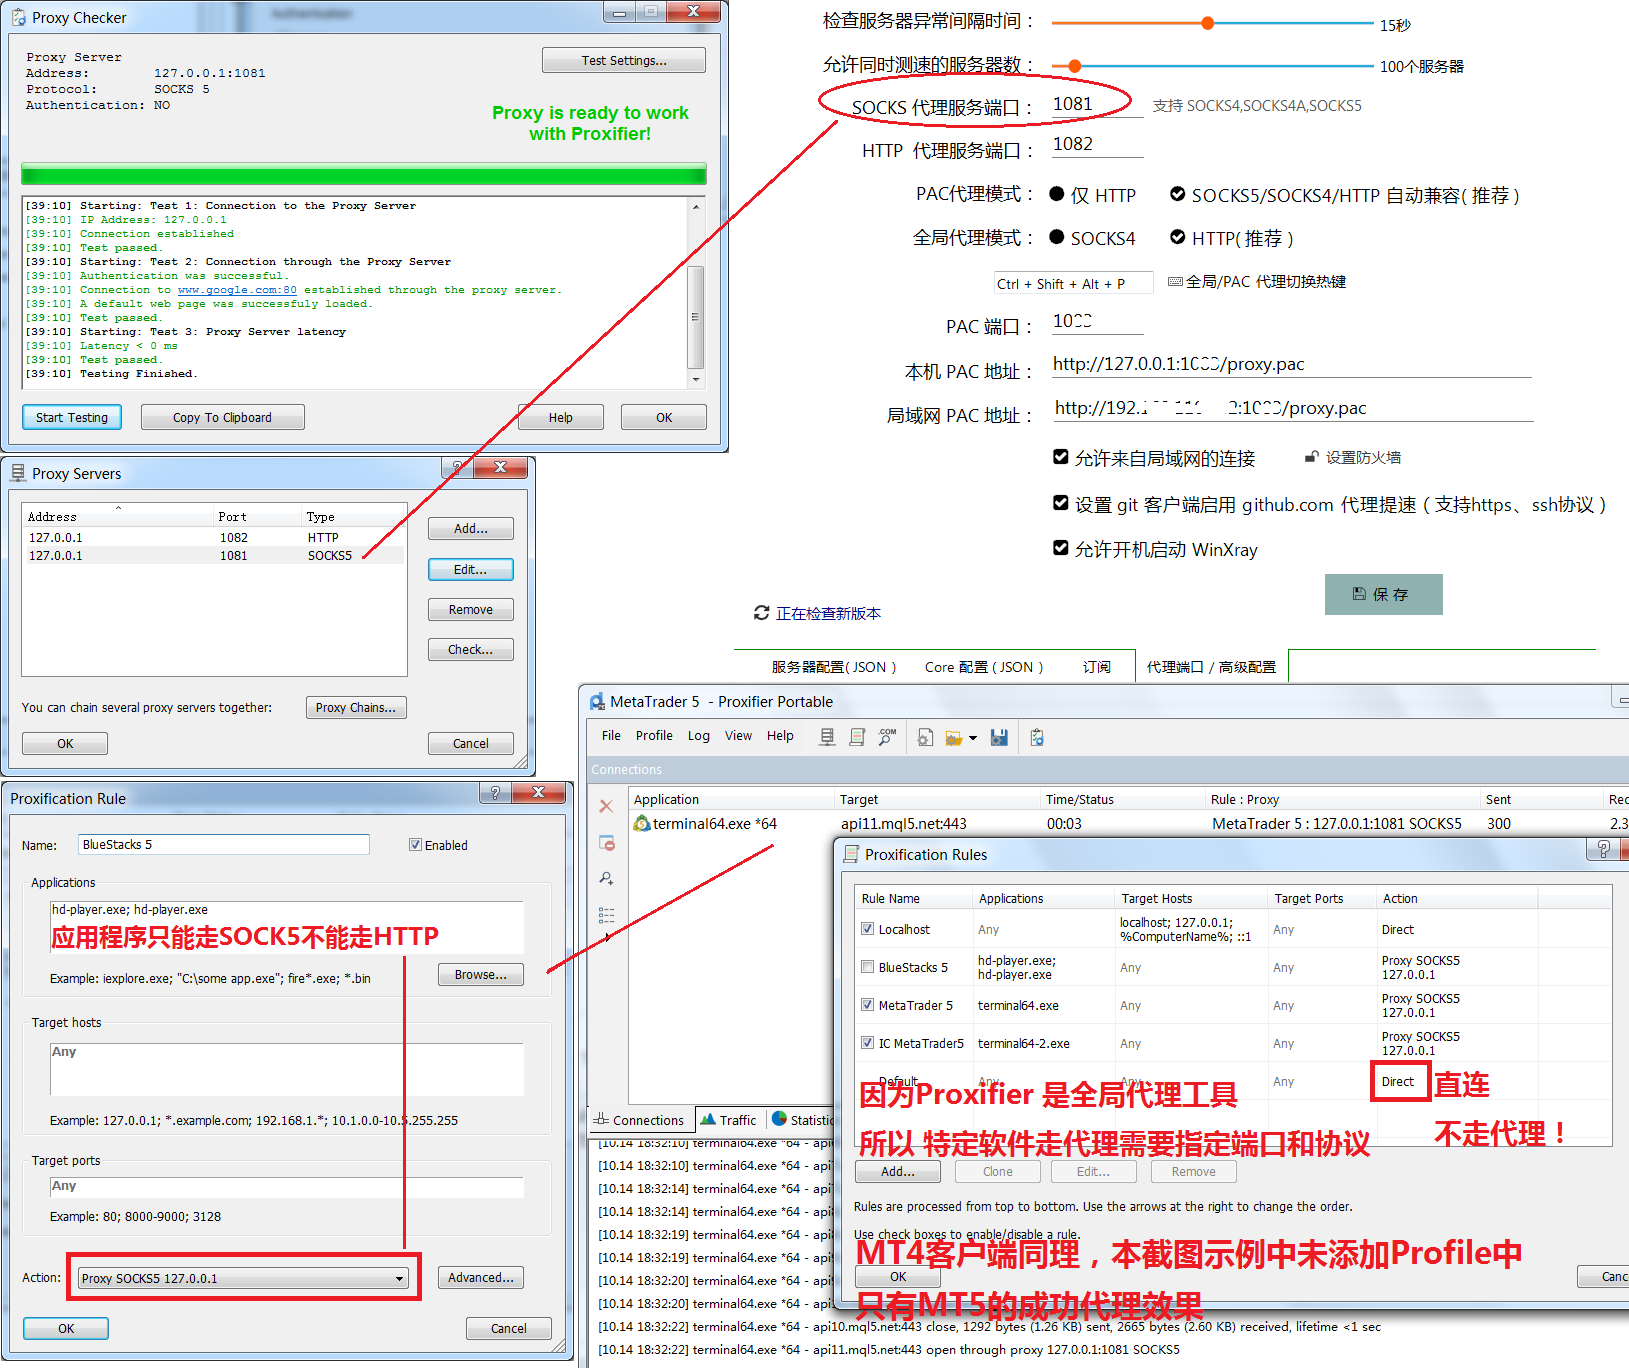Adjust 检查服务器异常间隔时间 slider handle
The height and width of the screenshot is (1368, 1629).
(1207, 22)
